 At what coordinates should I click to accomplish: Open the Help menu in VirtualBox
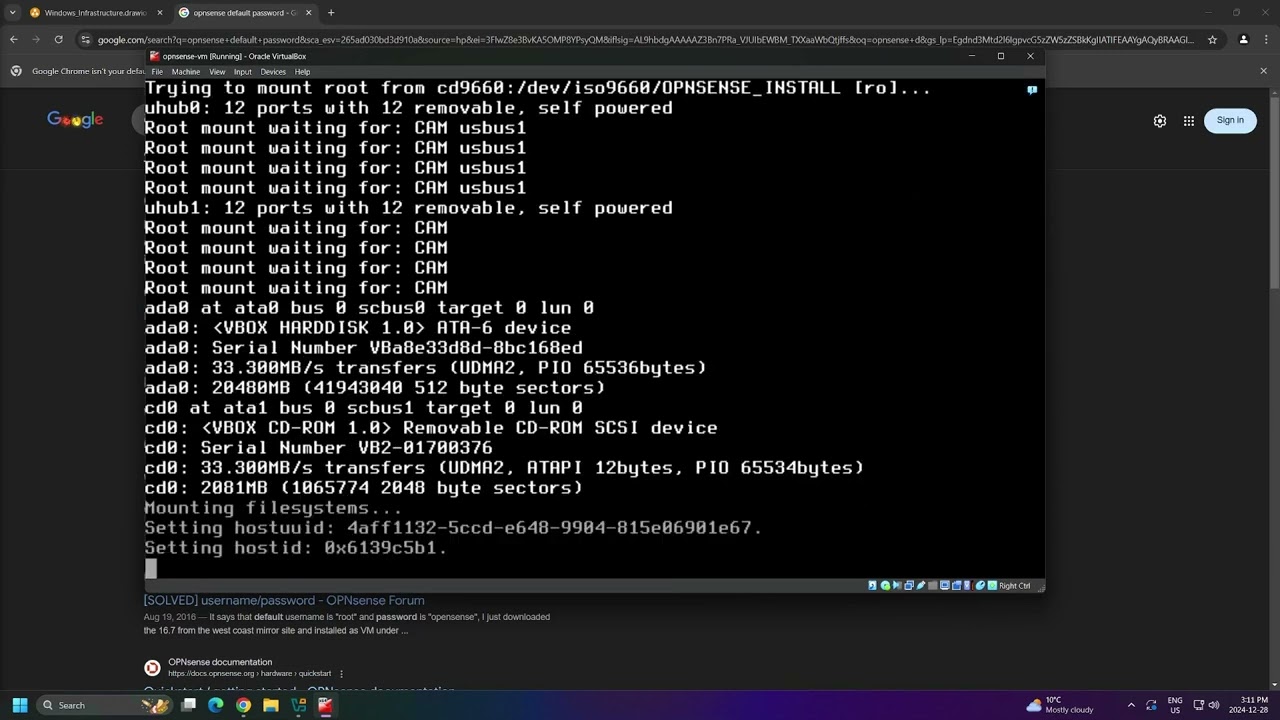tap(302, 72)
